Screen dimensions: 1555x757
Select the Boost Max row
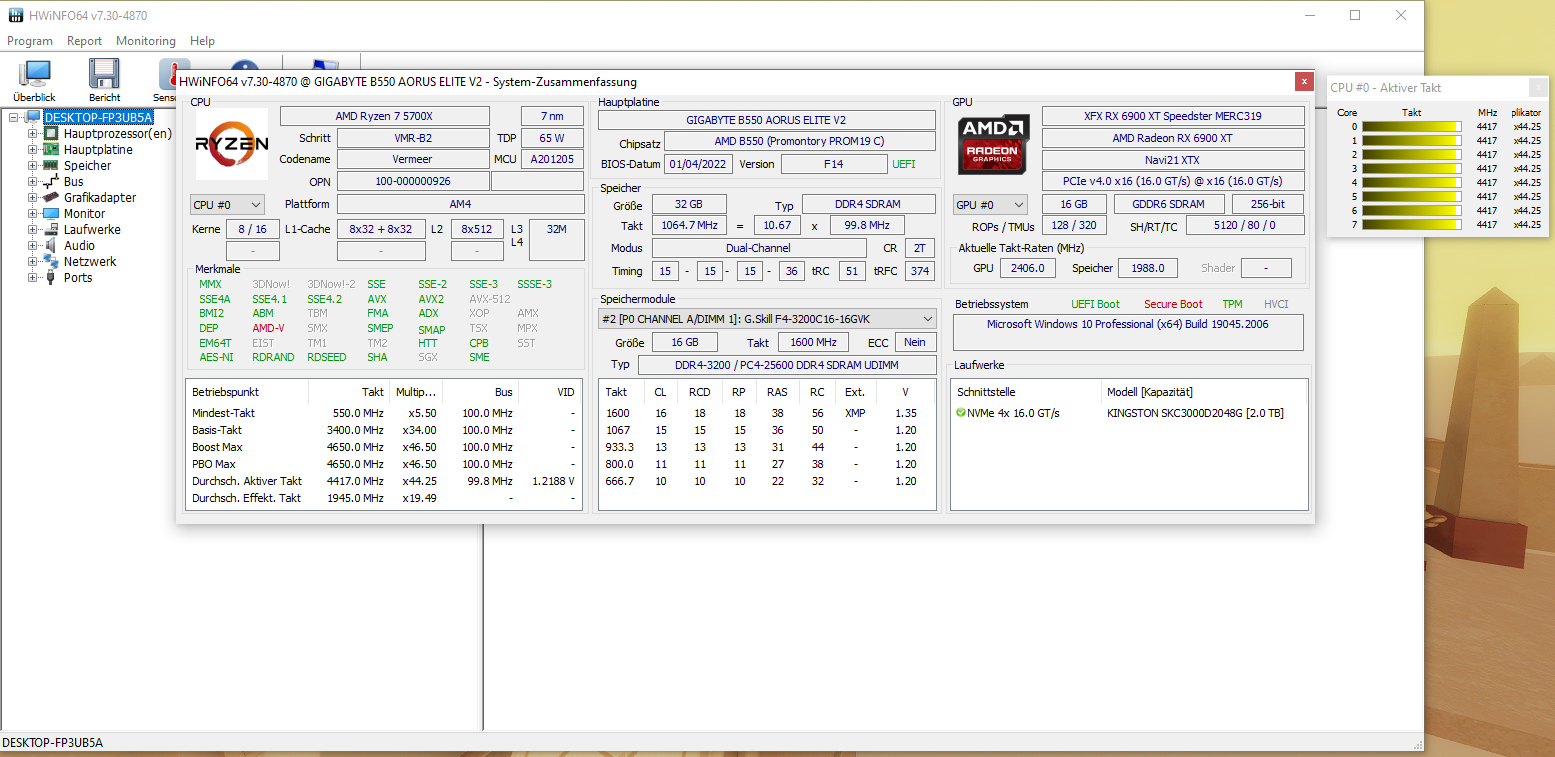click(x=384, y=447)
